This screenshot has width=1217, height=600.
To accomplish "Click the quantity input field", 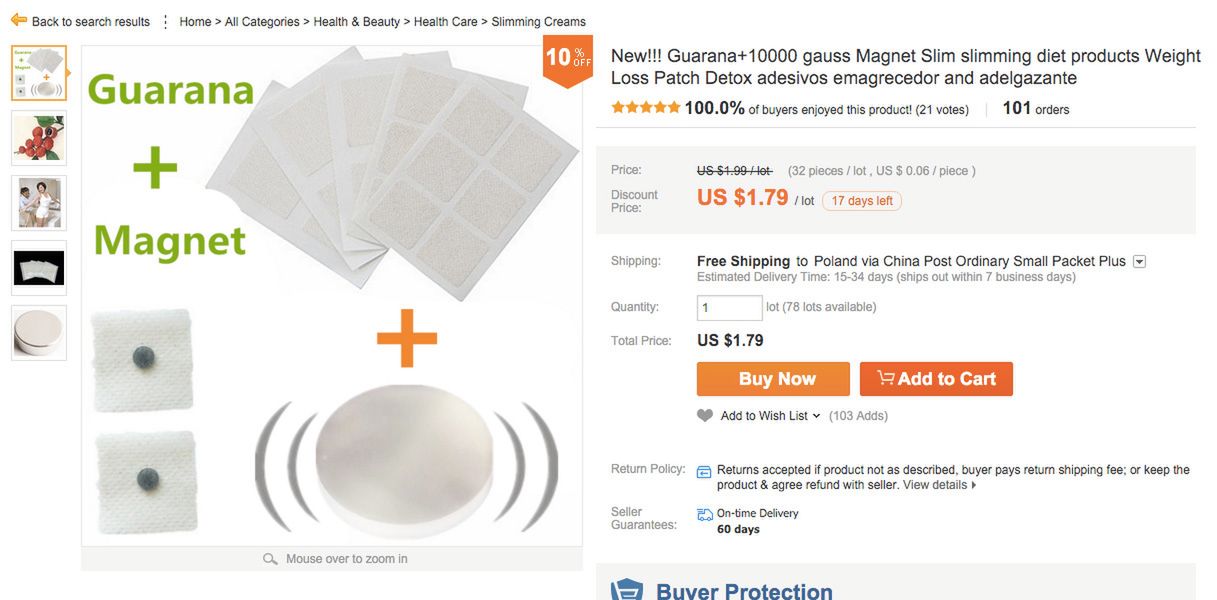I will pyautogui.click(x=729, y=308).
